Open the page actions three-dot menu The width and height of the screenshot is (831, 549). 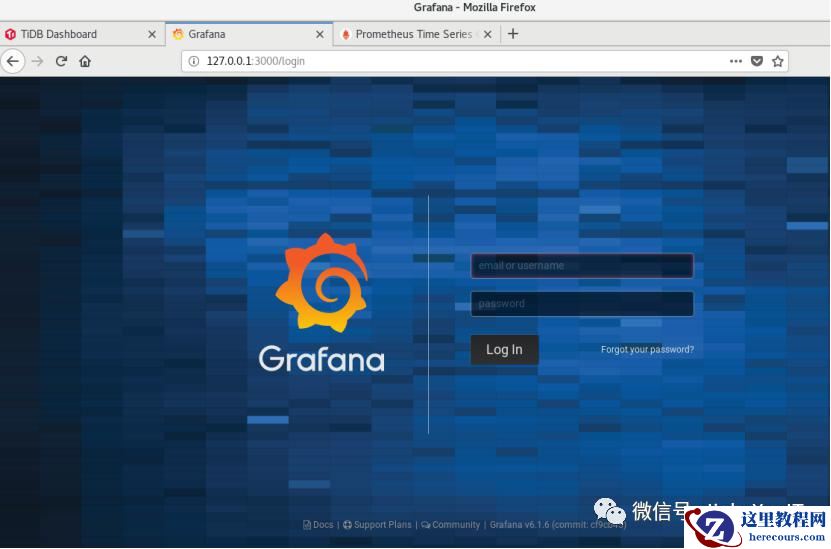[x=736, y=61]
